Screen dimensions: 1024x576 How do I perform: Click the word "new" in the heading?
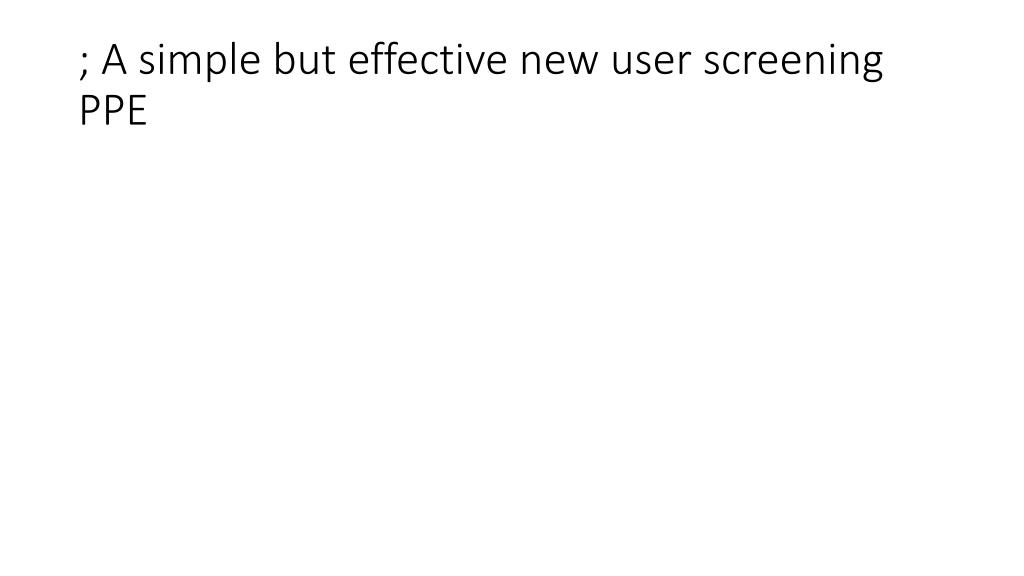[558, 63]
